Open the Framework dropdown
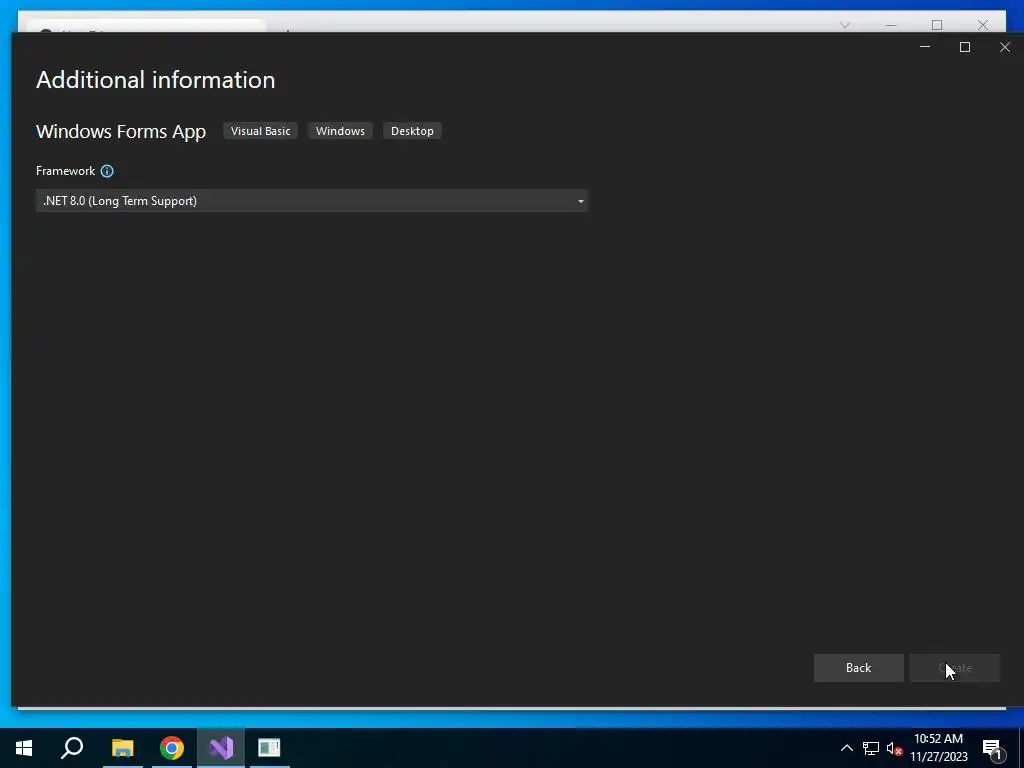This screenshot has height=768, width=1024. tap(312, 200)
